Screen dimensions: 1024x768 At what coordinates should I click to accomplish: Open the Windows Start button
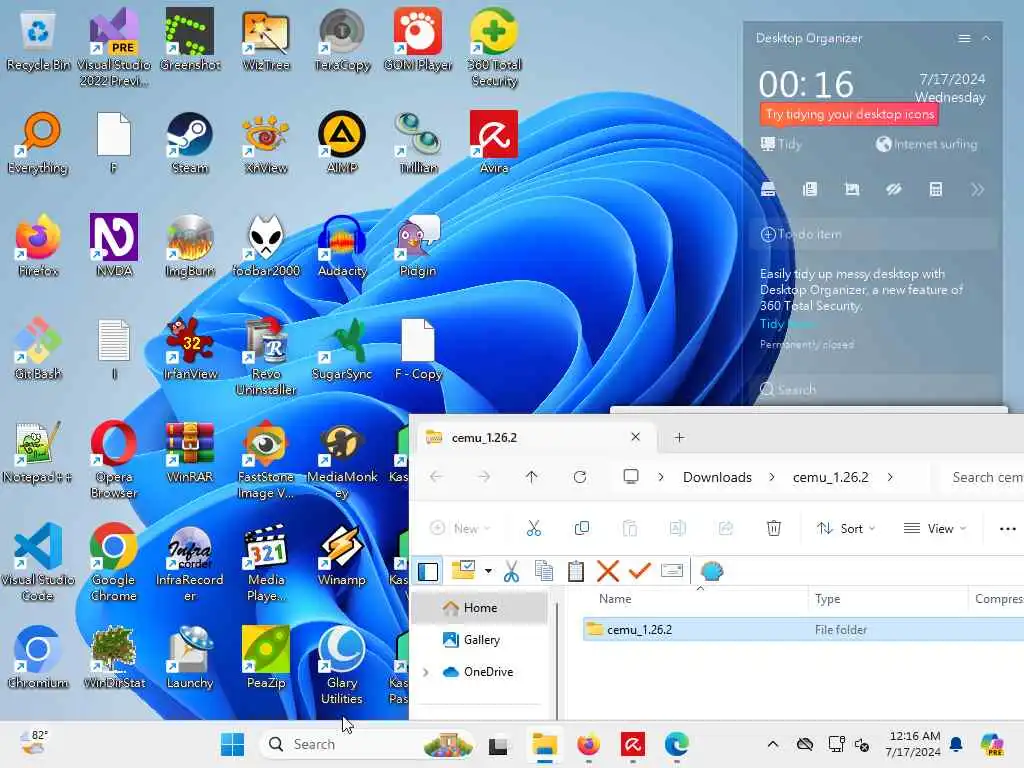tap(232, 744)
